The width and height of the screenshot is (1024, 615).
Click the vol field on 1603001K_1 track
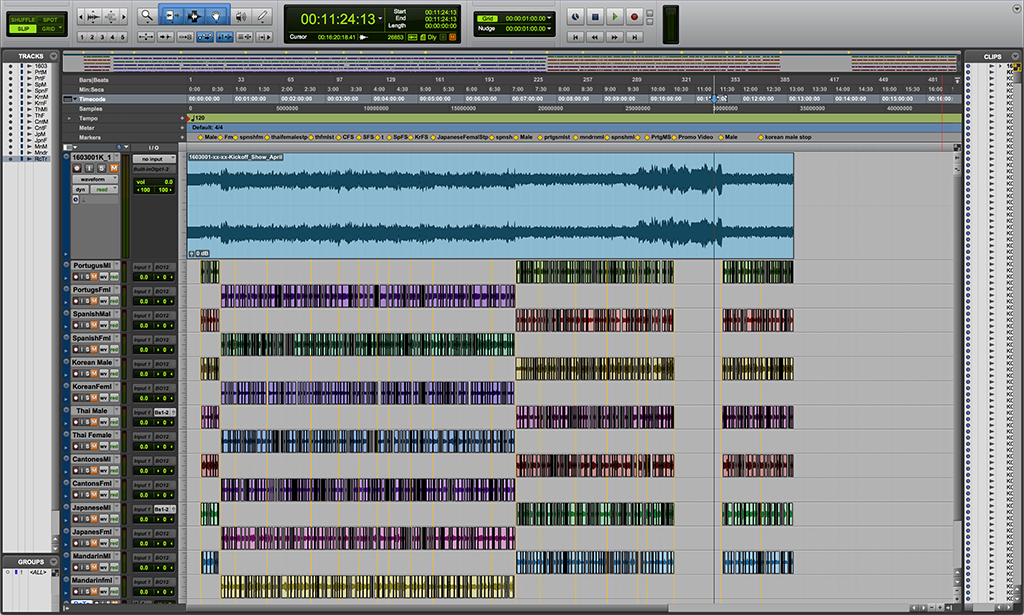[x=153, y=181]
